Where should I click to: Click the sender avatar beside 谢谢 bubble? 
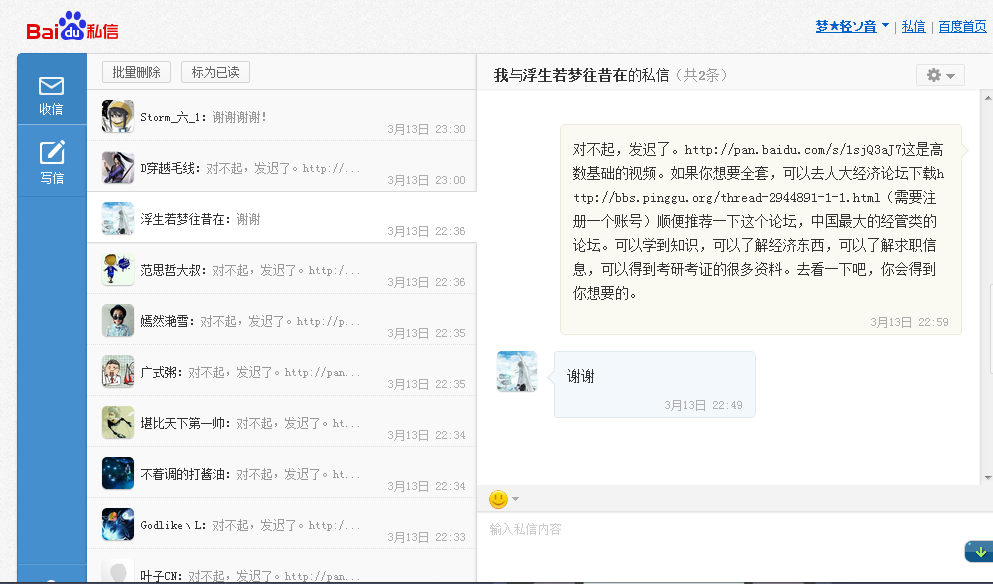tap(517, 371)
